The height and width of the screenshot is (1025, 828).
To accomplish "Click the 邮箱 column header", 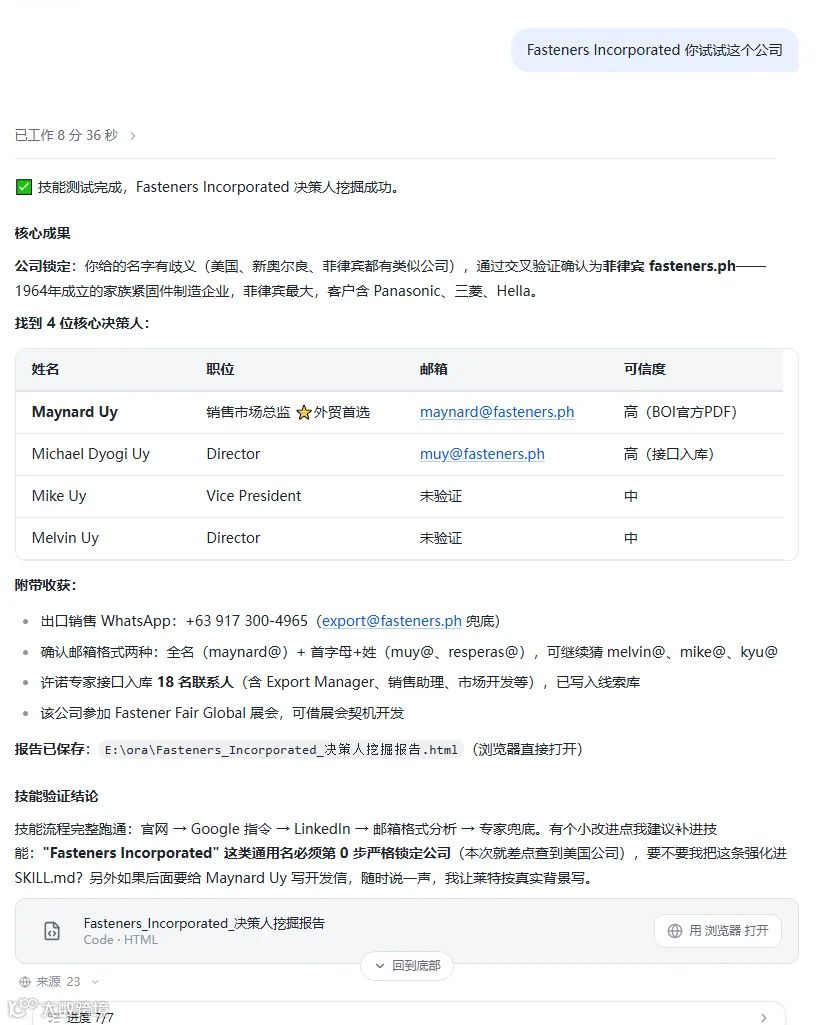I will coord(433,369).
